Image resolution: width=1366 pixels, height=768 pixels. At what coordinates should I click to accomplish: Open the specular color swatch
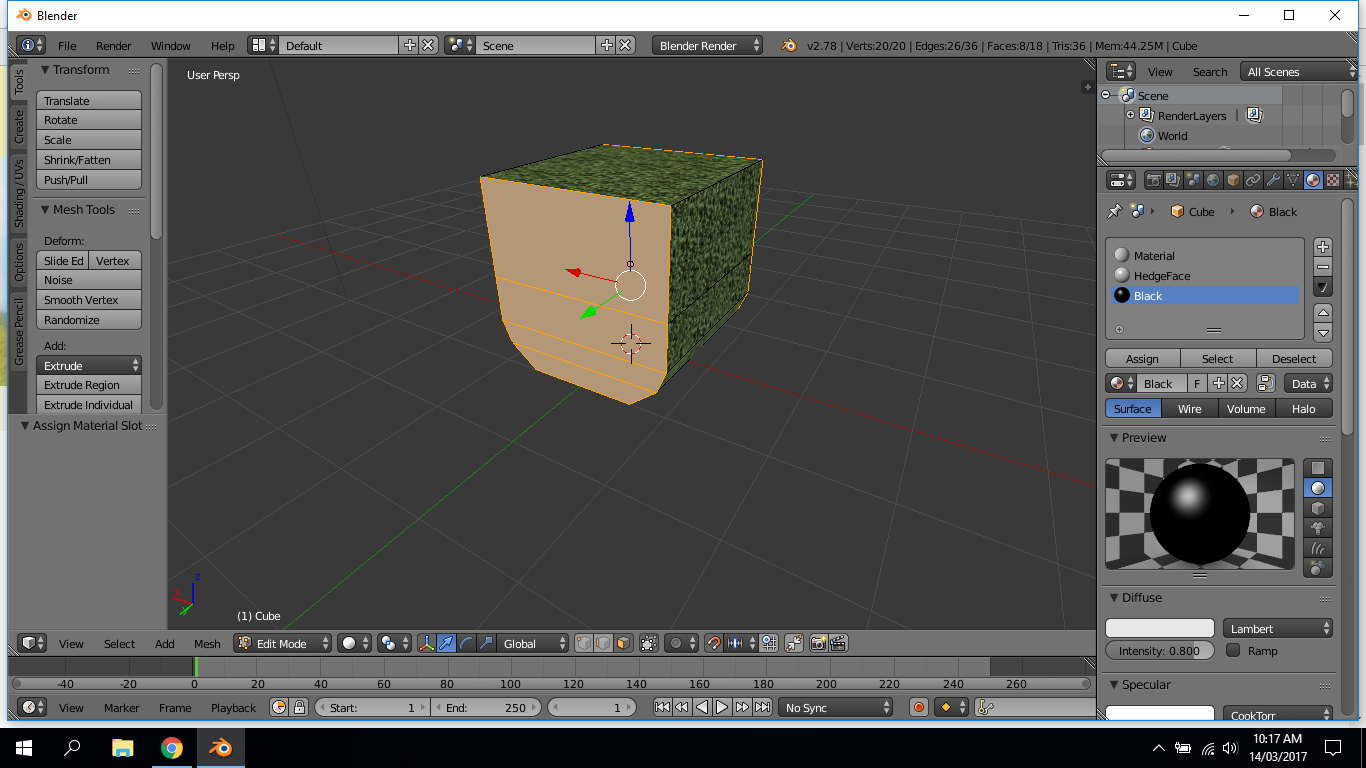click(1159, 714)
